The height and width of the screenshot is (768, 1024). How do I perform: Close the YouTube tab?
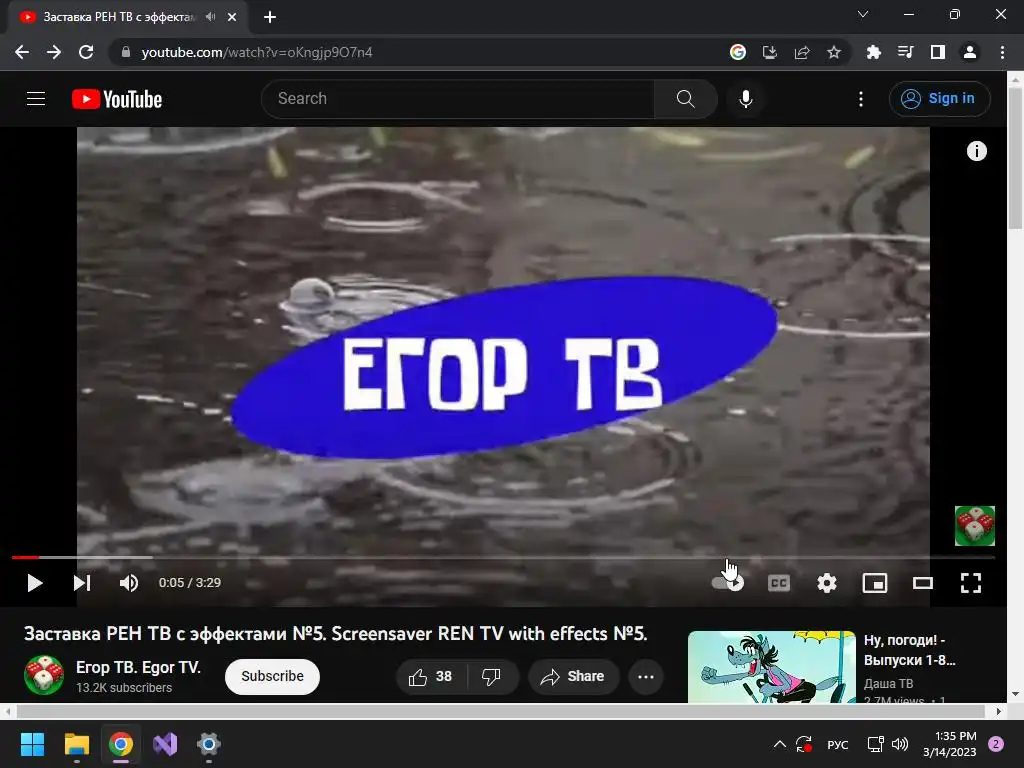pyautogui.click(x=232, y=17)
